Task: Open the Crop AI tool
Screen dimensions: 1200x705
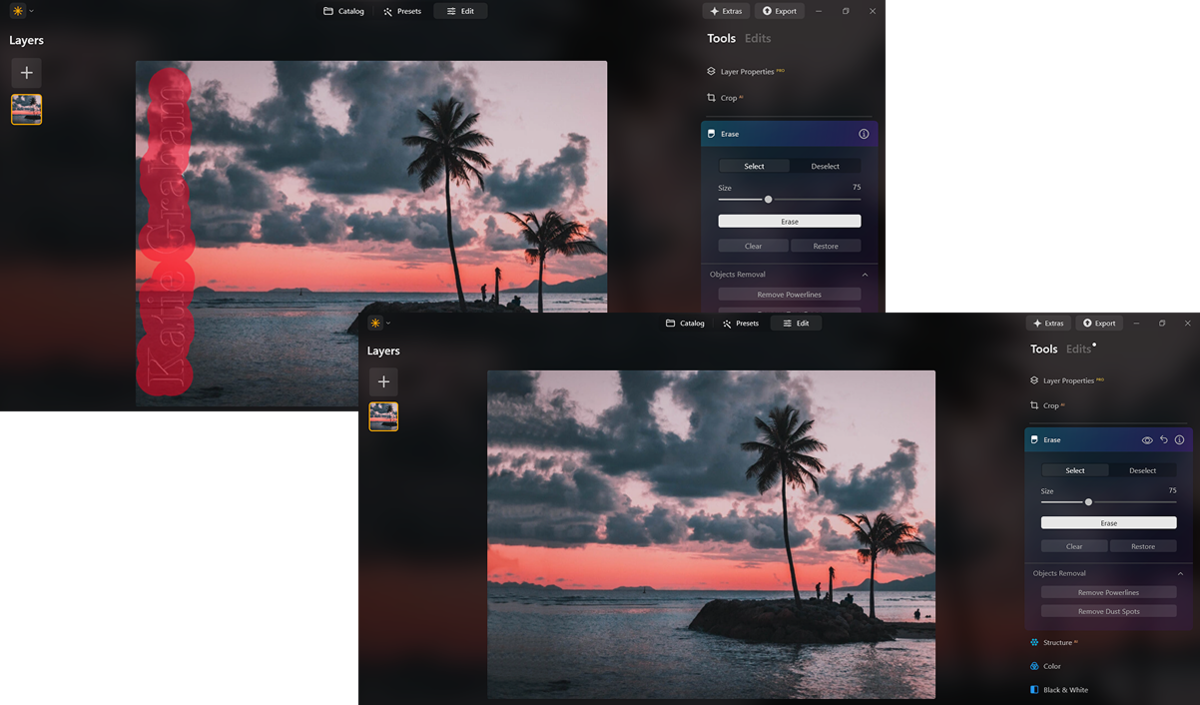Action: pyautogui.click(x=1046, y=405)
